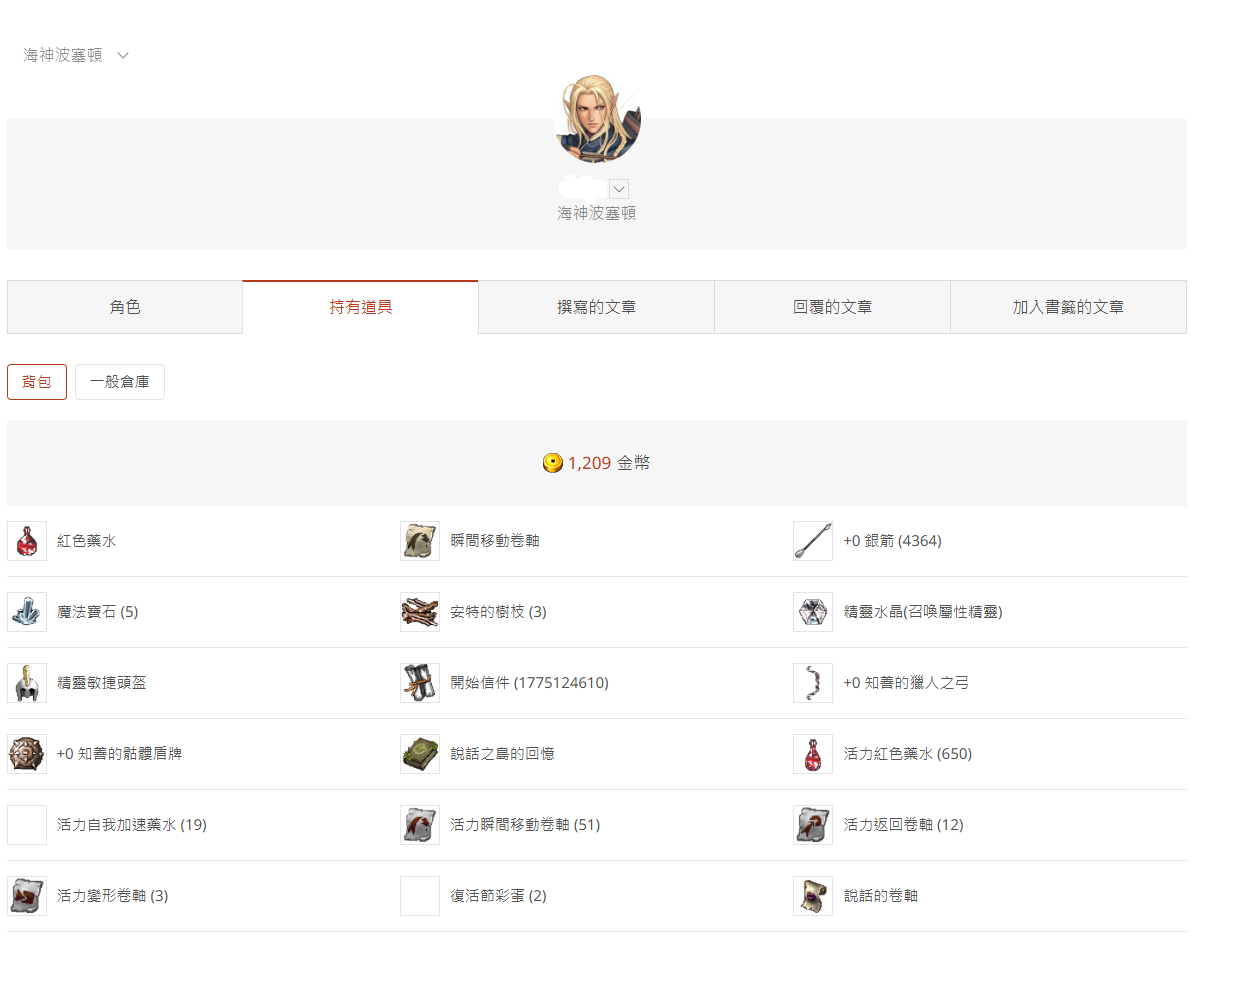Image resolution: width=1250 pixels, height=996 pixels.
Task: Open the 撰寫的文章 tab
Action: (596, 307)
